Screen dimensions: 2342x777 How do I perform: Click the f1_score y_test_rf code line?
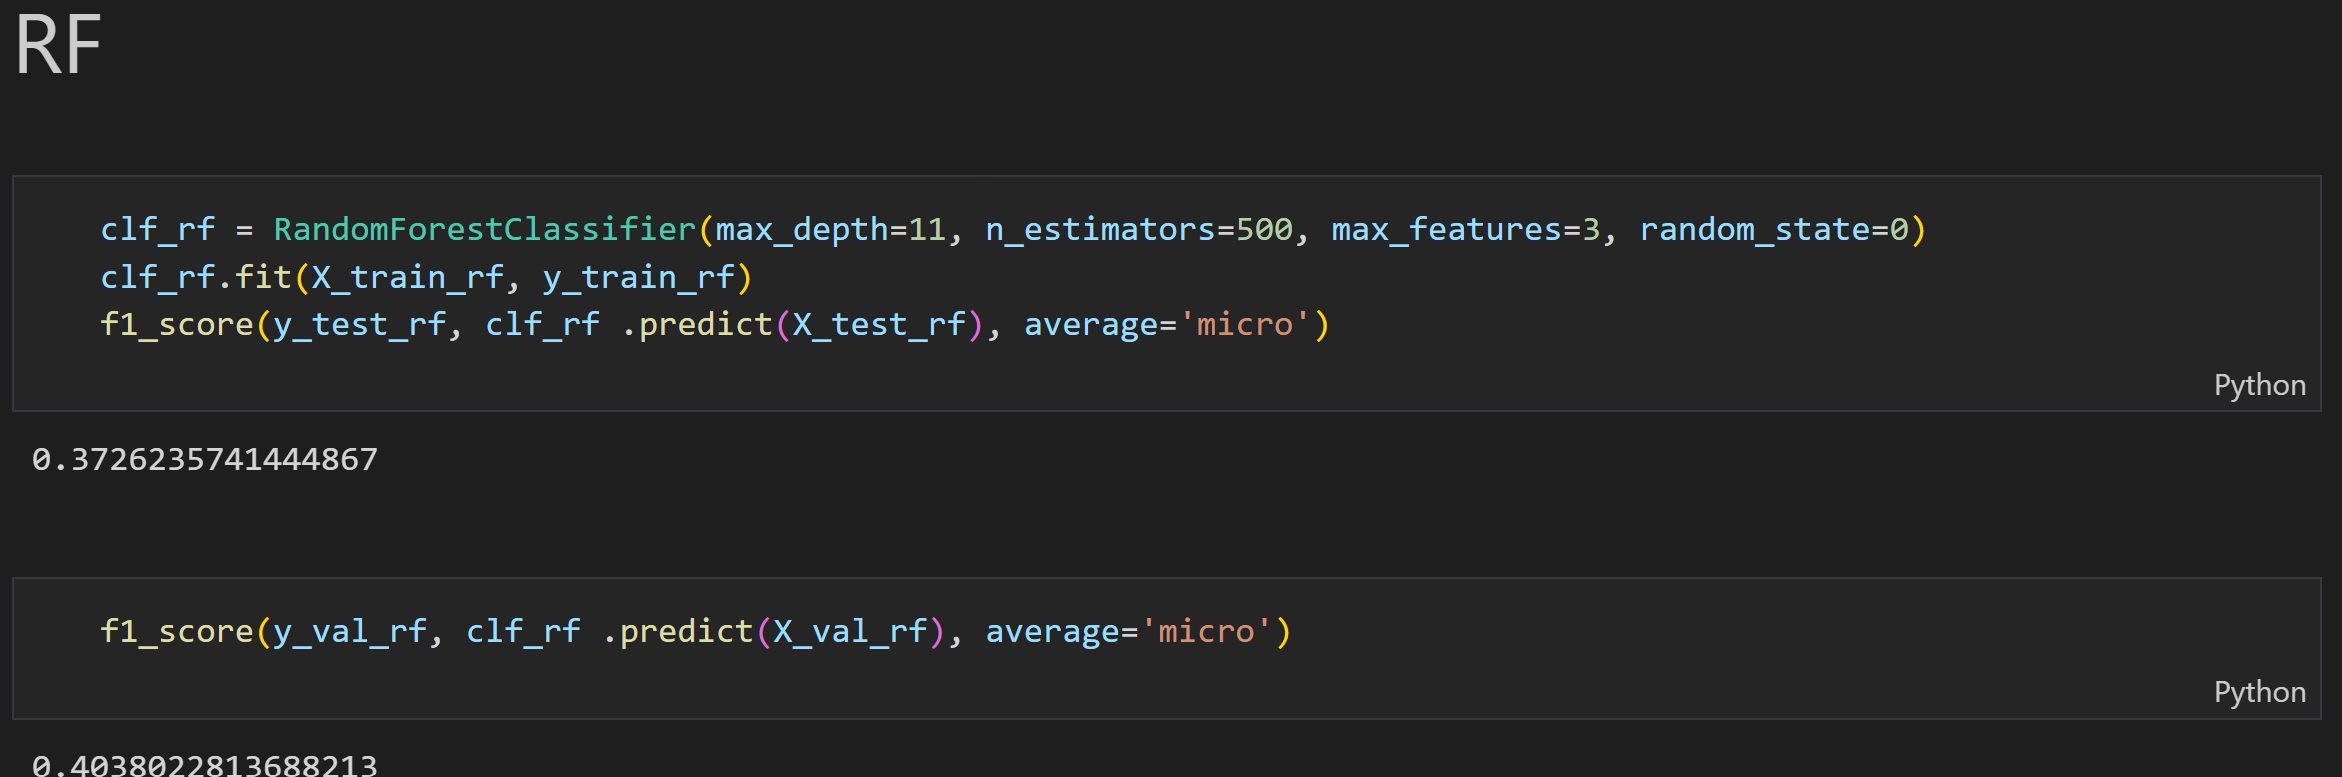(715, 325)
